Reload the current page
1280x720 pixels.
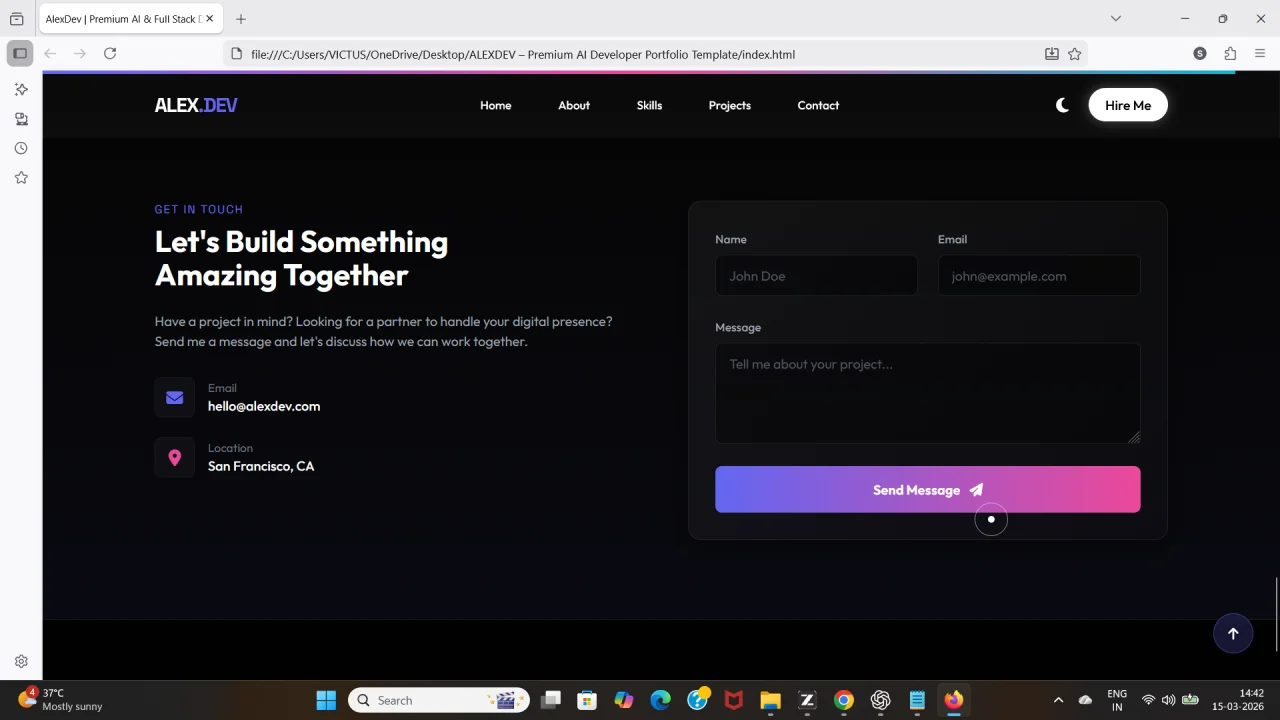click(110, 53)
